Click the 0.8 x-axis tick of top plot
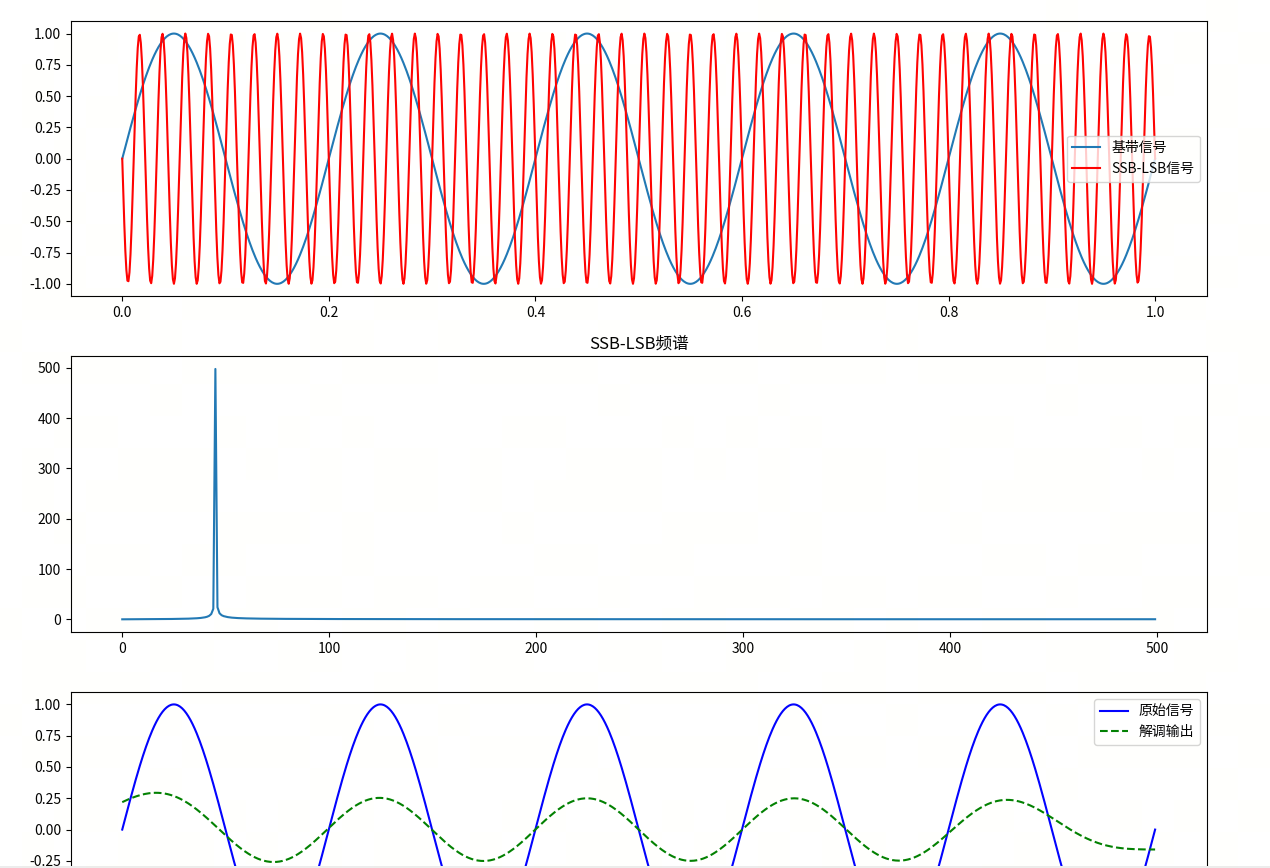Image resolution: width=1270 pixels, height=868 pixels. [949, 312]
